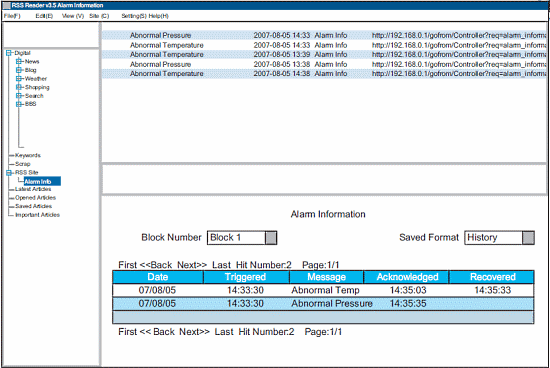This screenshot has width=550, height=368.
Task: Expand the Weather tree node
Action: pyautogui.click(x=19, y=79)
